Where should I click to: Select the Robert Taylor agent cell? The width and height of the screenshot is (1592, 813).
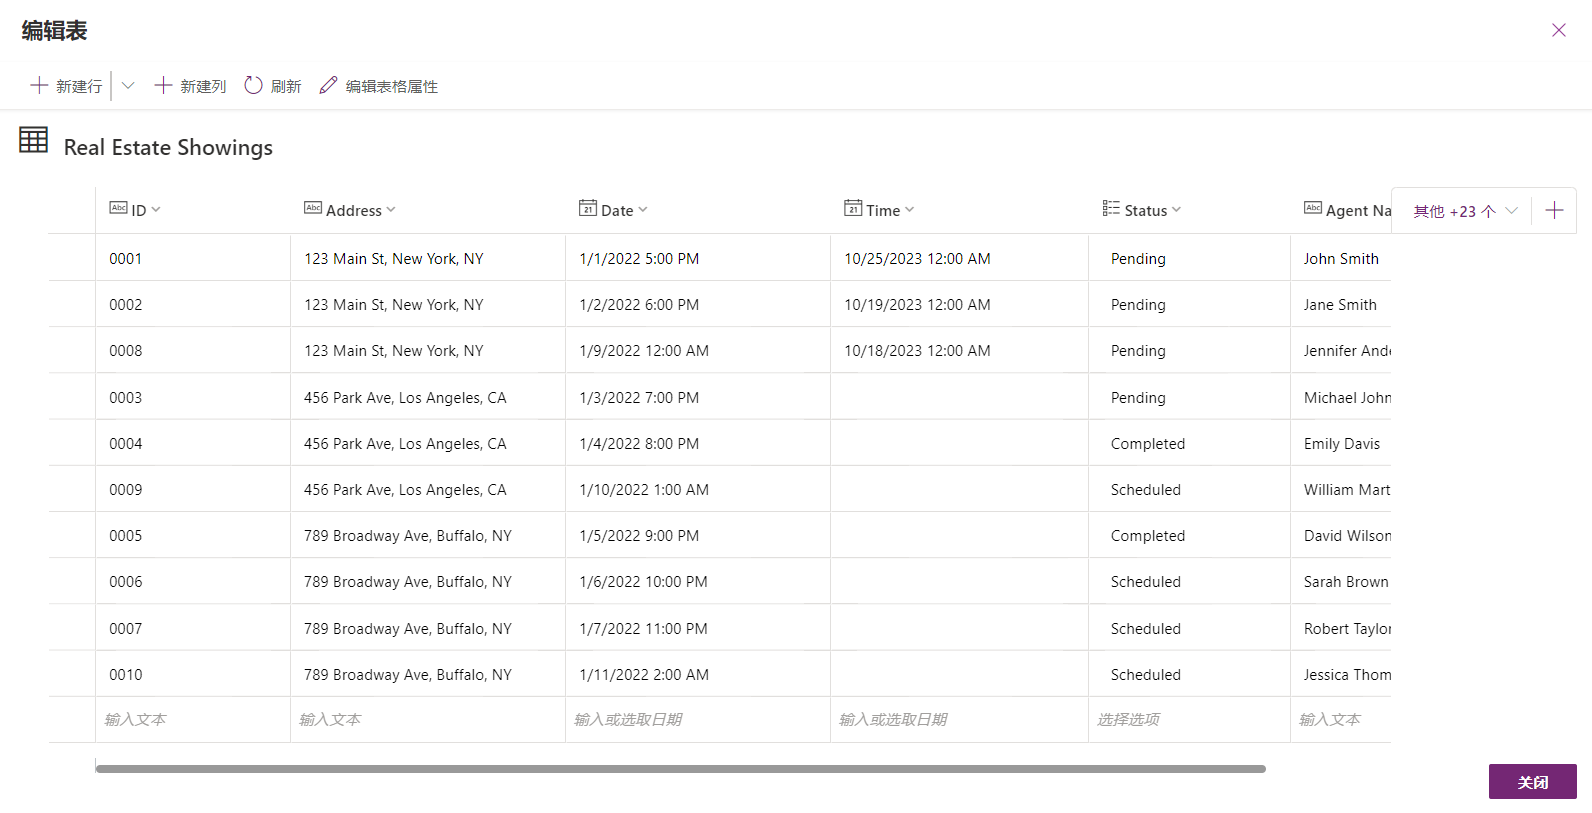(1341, 628)
